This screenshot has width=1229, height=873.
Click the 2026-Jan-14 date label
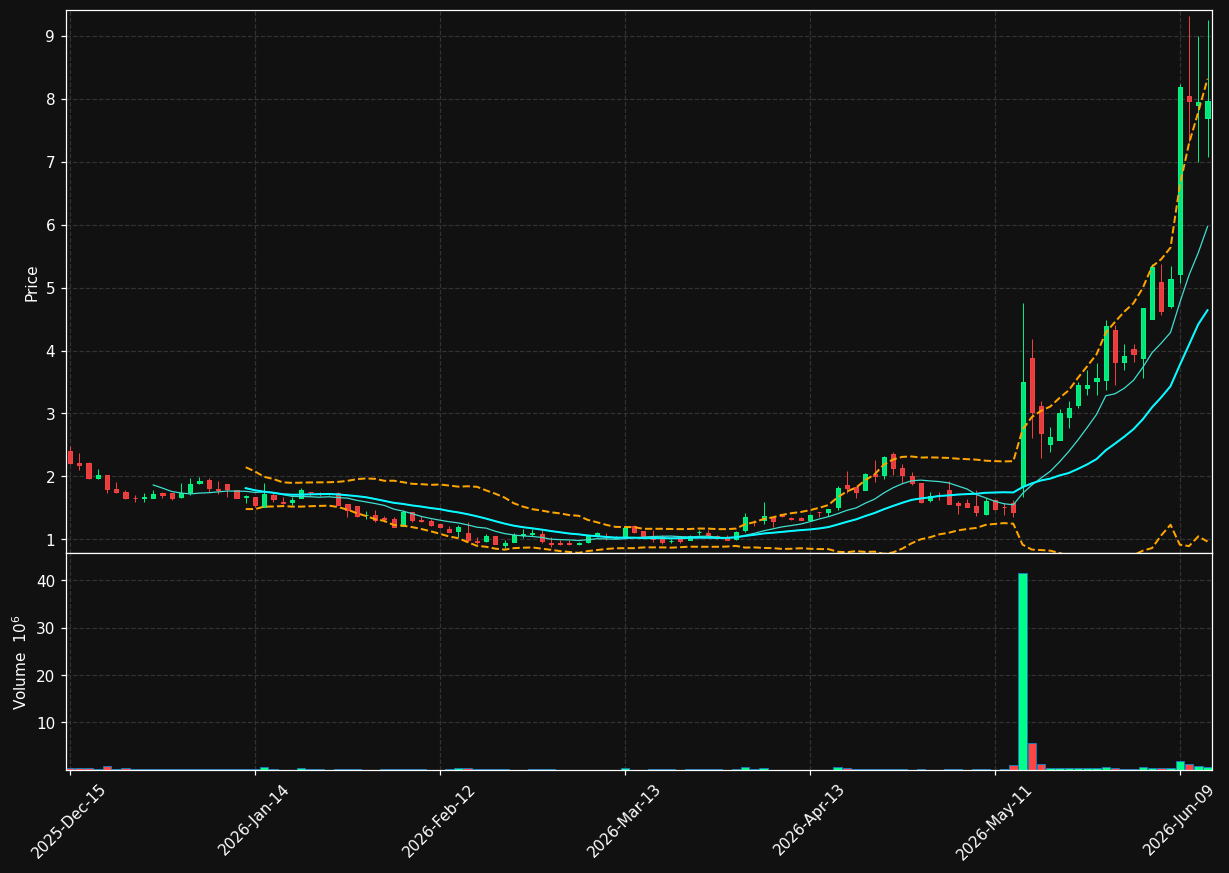tap(253, 821)
